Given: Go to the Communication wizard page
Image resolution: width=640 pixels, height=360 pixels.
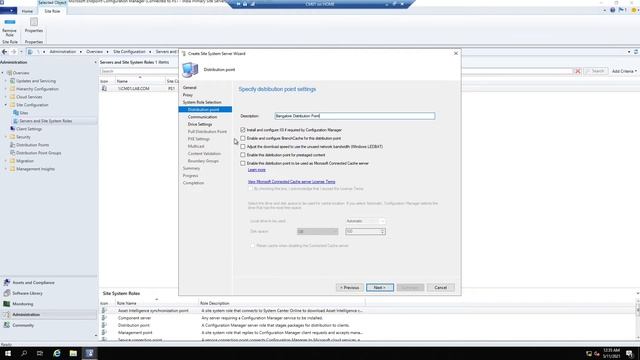Looking at the screenshot, I should 202,117.
